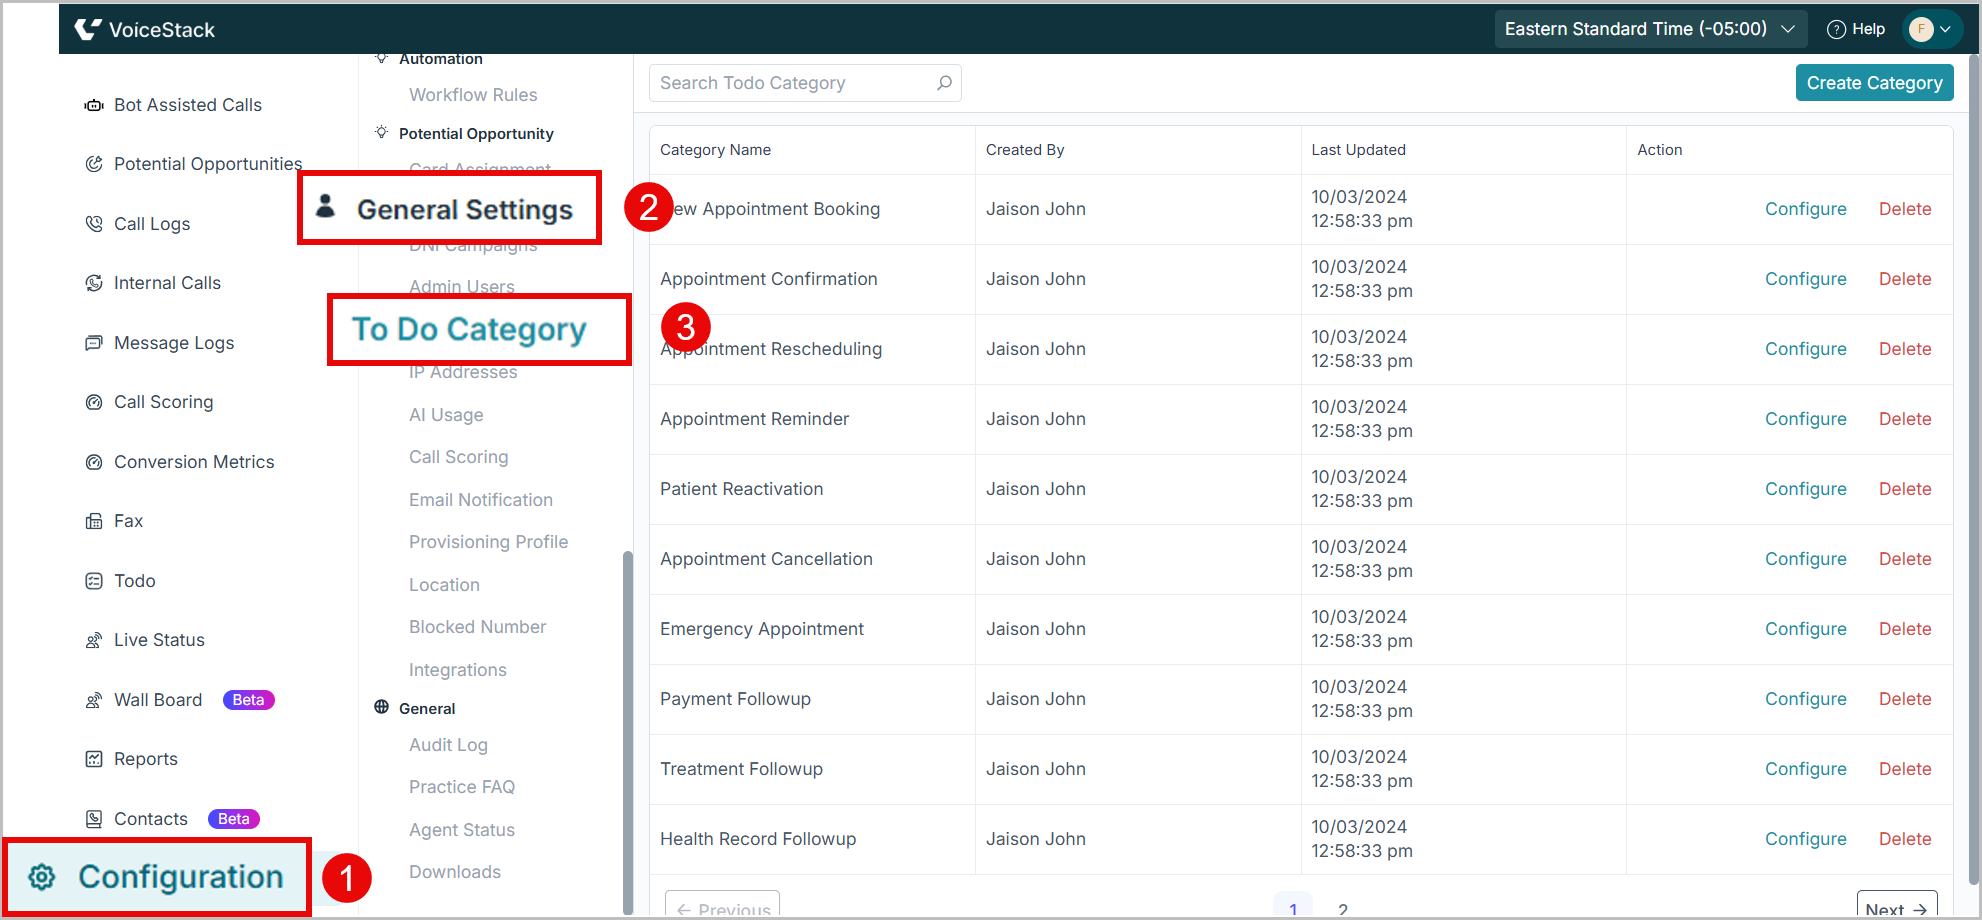1982x920 pixels.
Task: Delete the Appointment Reminder category
Action: coord(1904,419)
